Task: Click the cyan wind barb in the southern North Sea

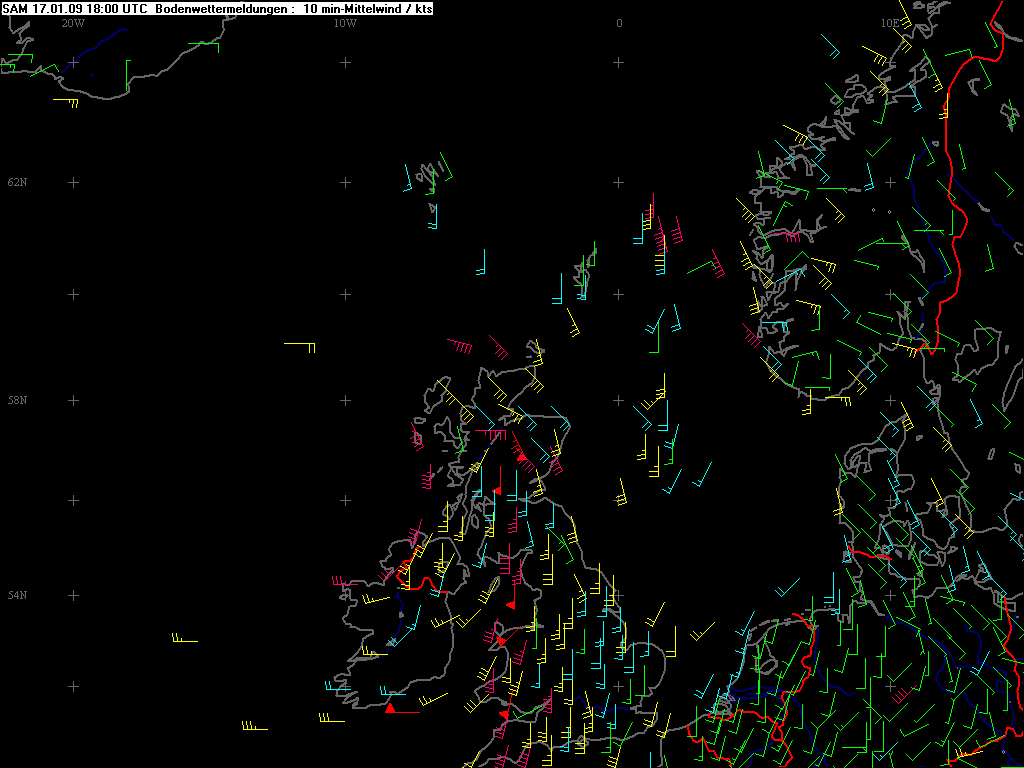Action: (x=788, y=588)
